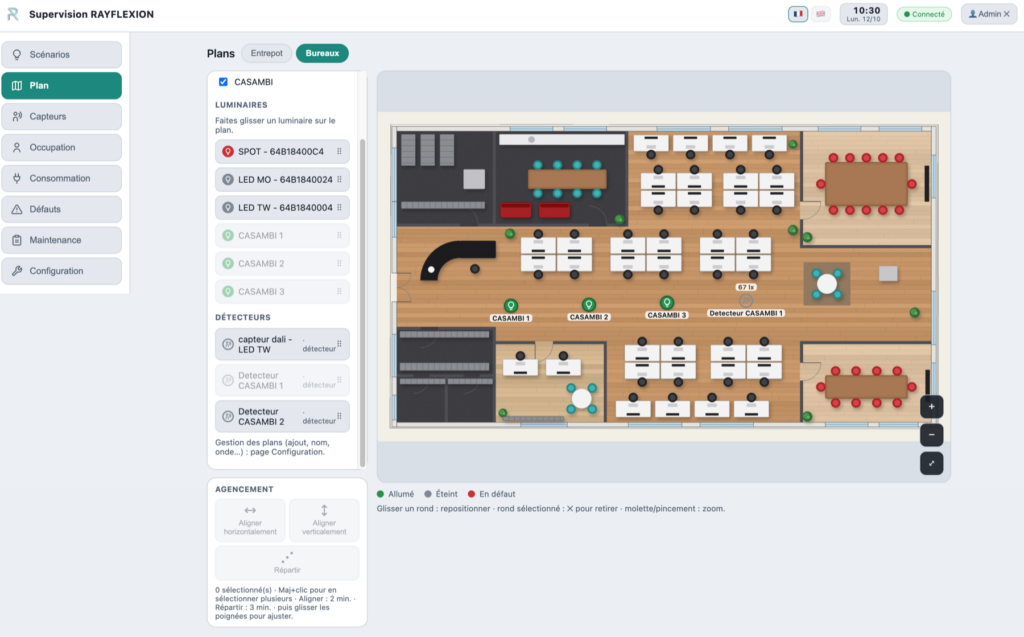
Task: Click the 67 lx reading on plan
Action: click(x=746, y=287)
